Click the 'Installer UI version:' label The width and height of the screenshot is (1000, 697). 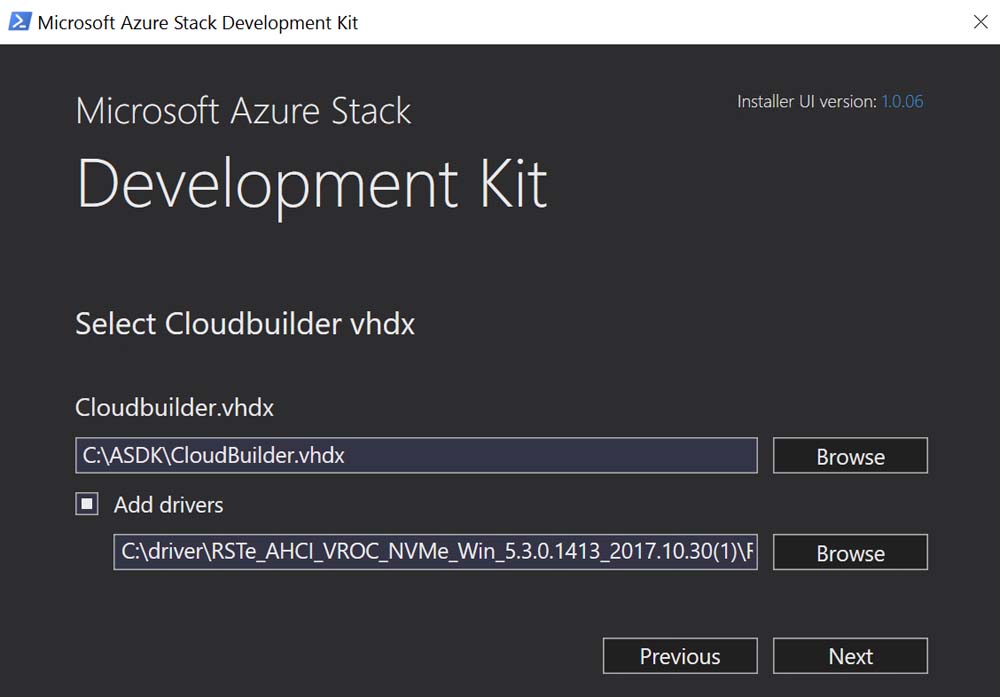coord(806,101)
